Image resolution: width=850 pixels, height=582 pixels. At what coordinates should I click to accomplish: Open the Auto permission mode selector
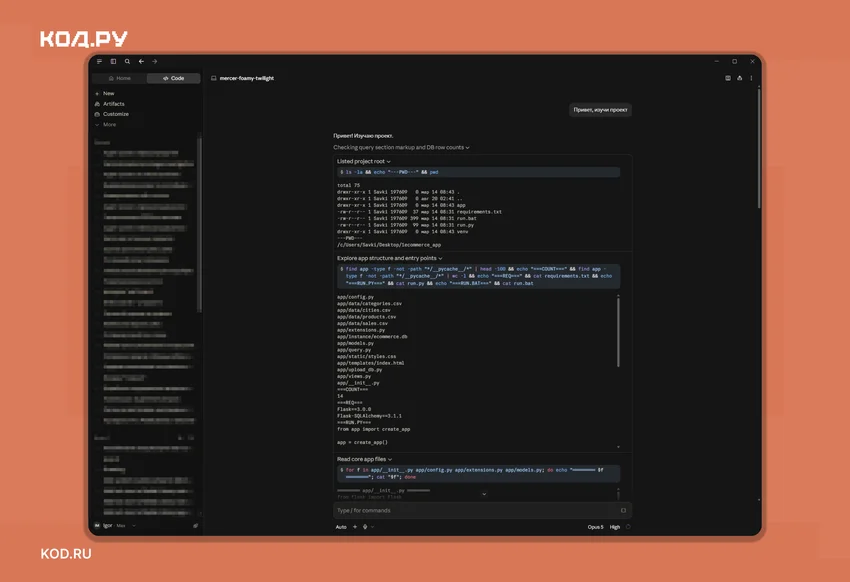coord(341,527)
